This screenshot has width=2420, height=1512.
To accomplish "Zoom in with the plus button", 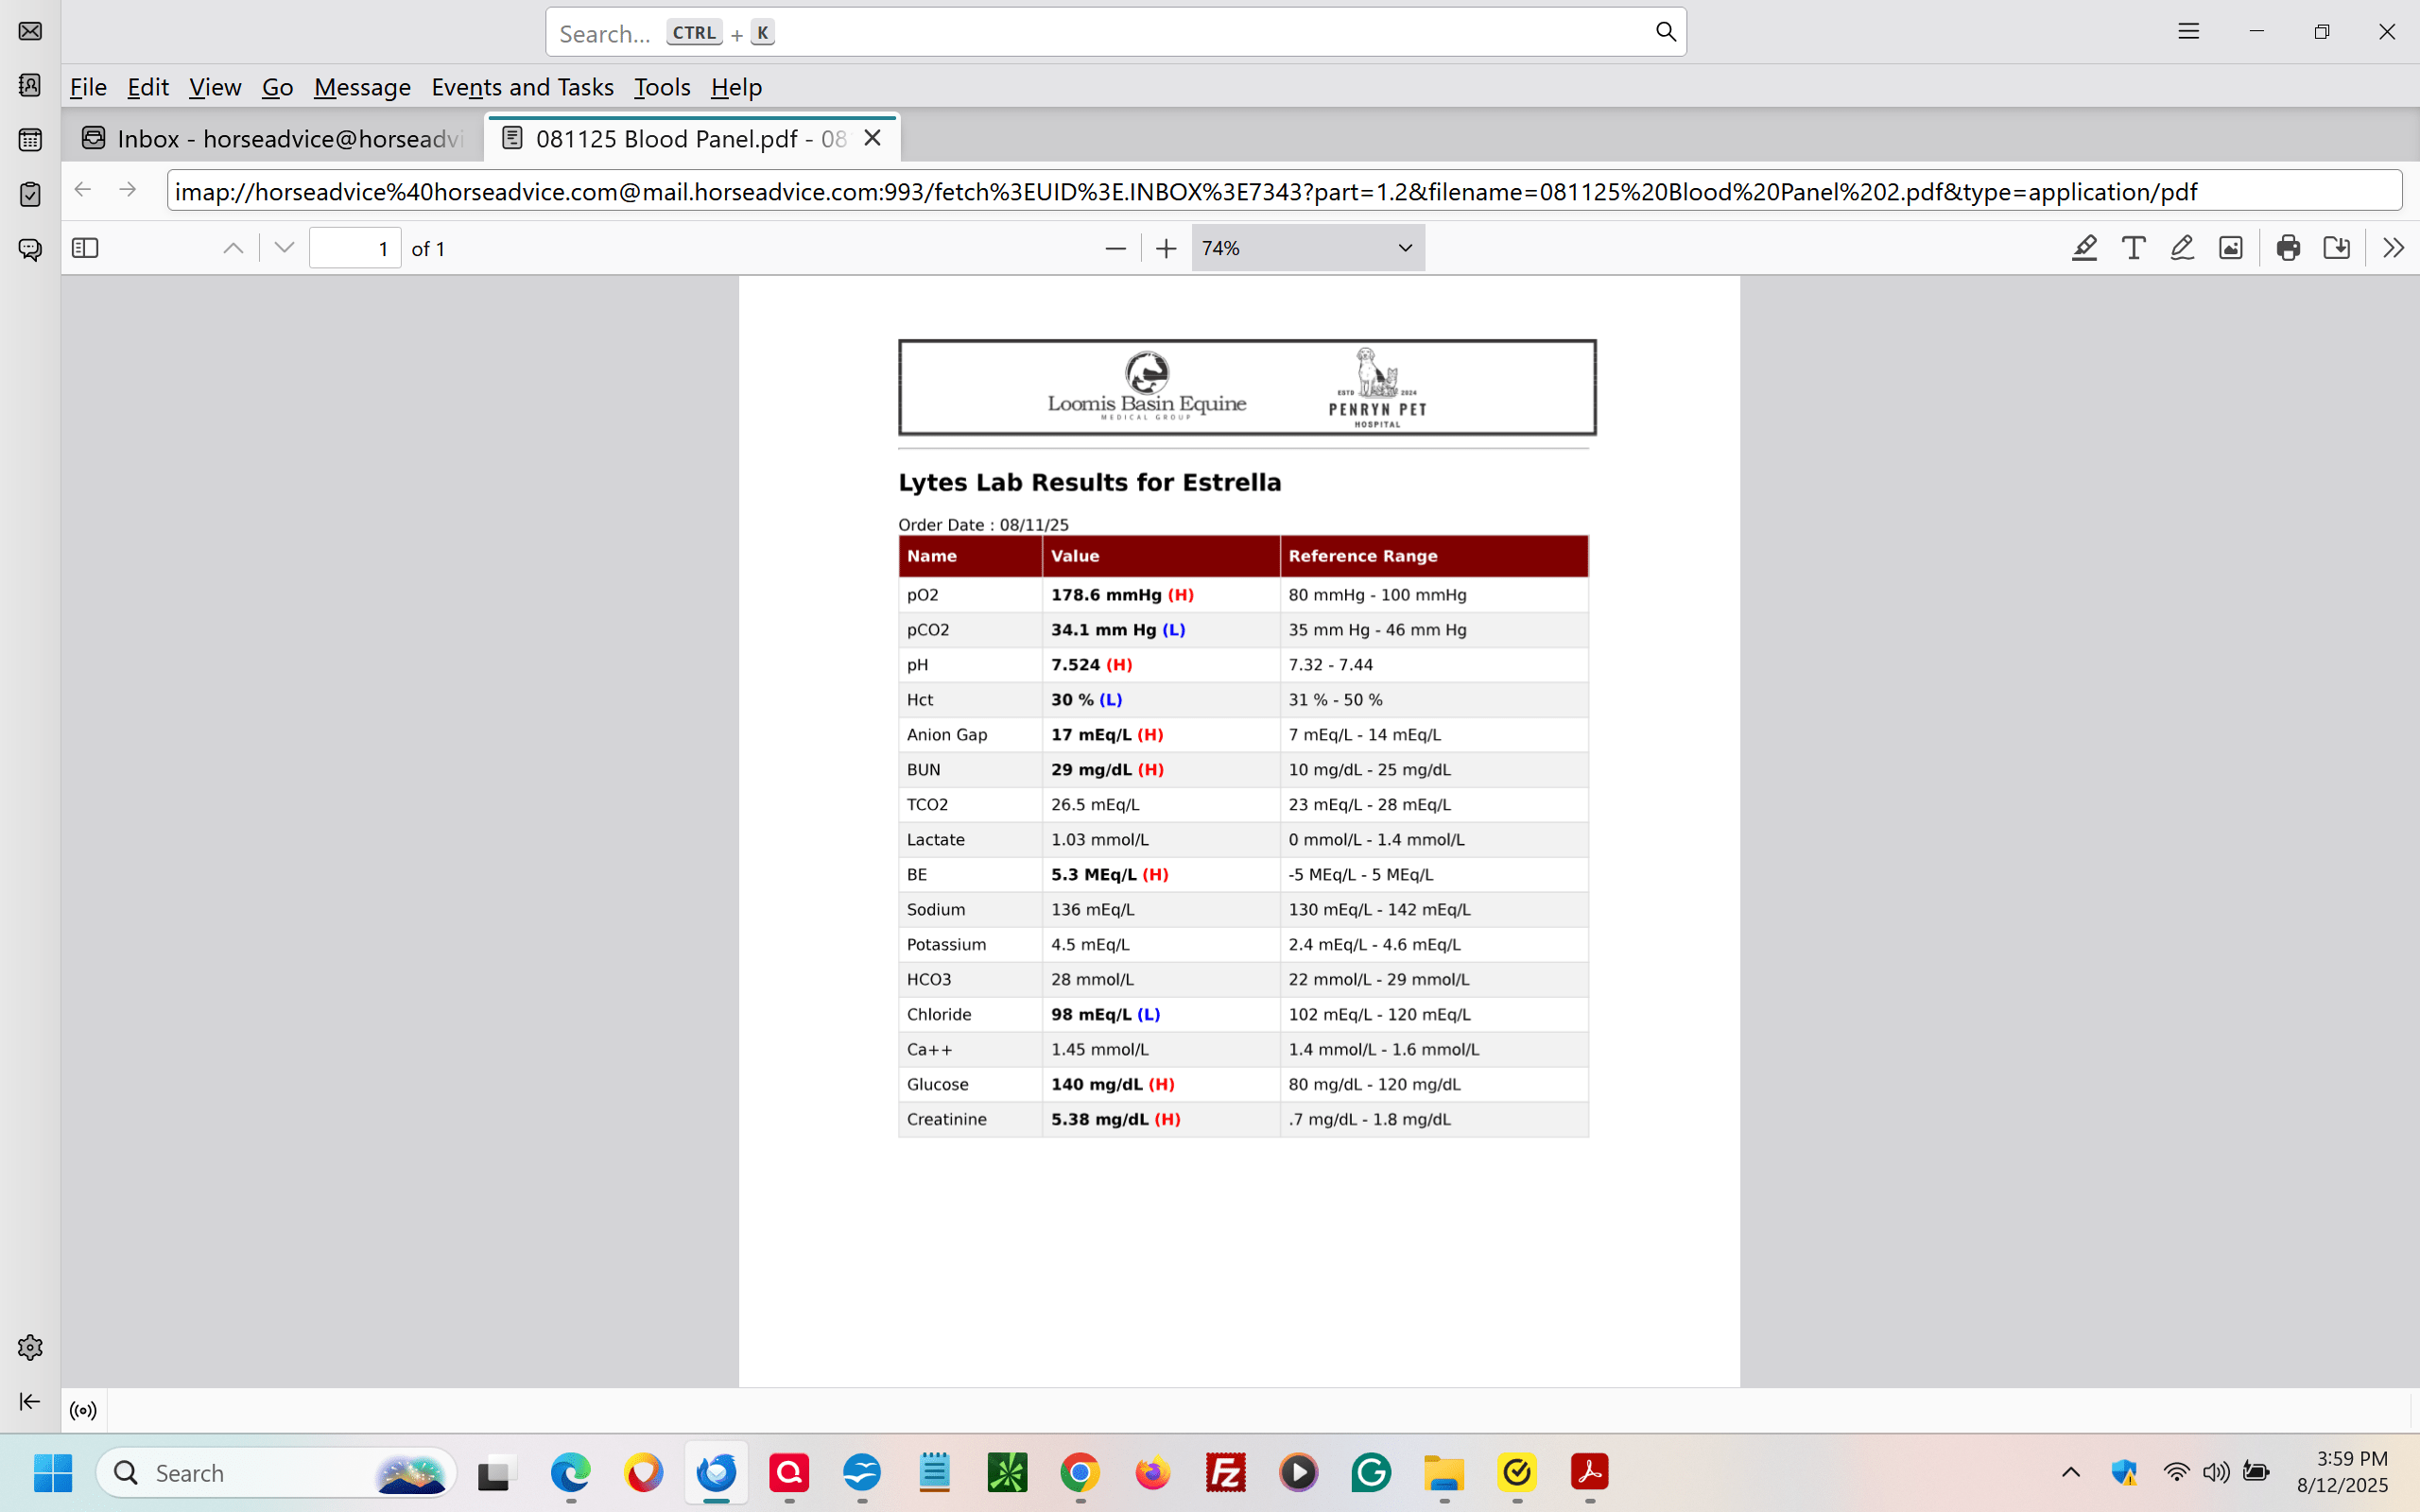I will coord(1166,248).
